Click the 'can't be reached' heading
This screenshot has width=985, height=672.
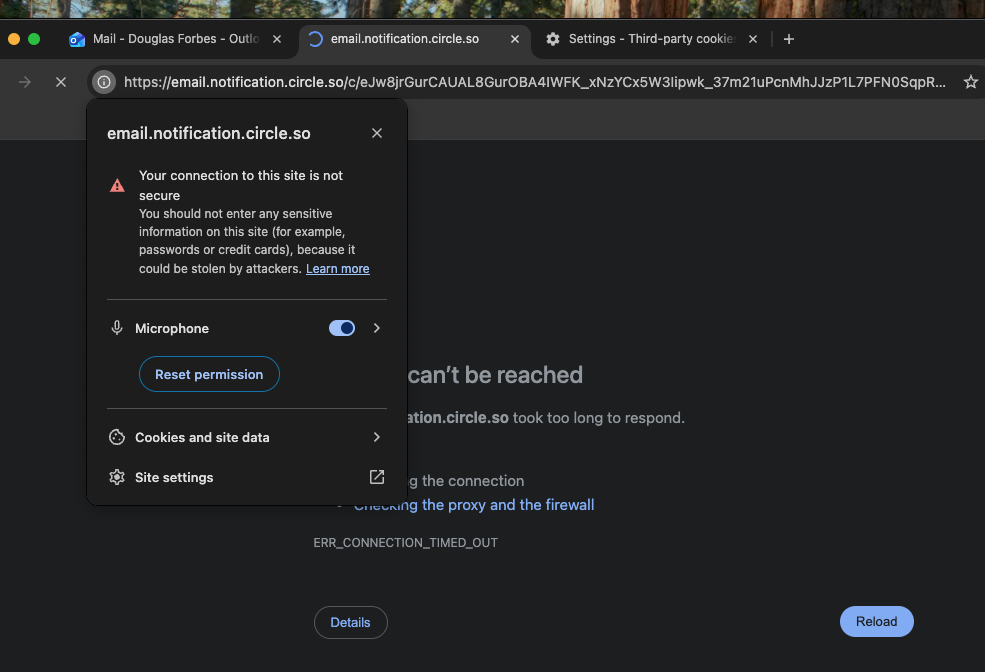click(495, 375)
